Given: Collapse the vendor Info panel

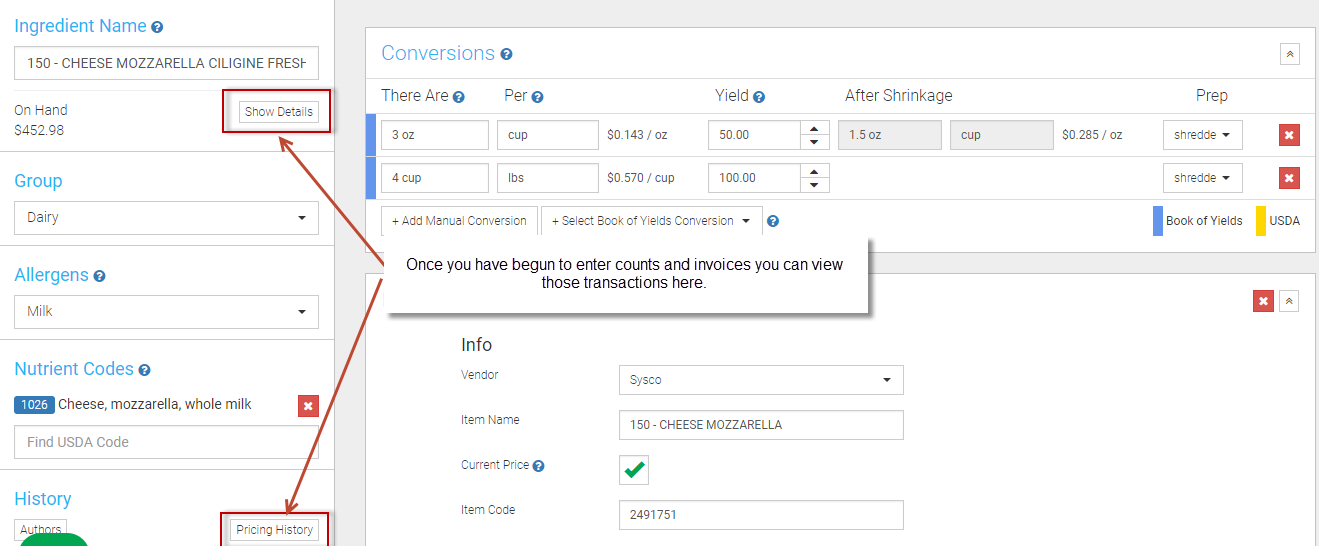Looking at the screenshot, I should (1289, 301).
